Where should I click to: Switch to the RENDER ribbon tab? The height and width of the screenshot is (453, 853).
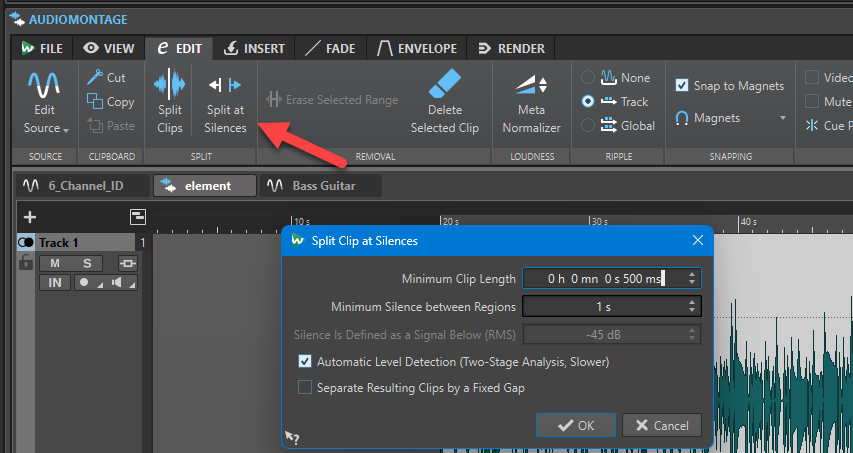[511, 48]
